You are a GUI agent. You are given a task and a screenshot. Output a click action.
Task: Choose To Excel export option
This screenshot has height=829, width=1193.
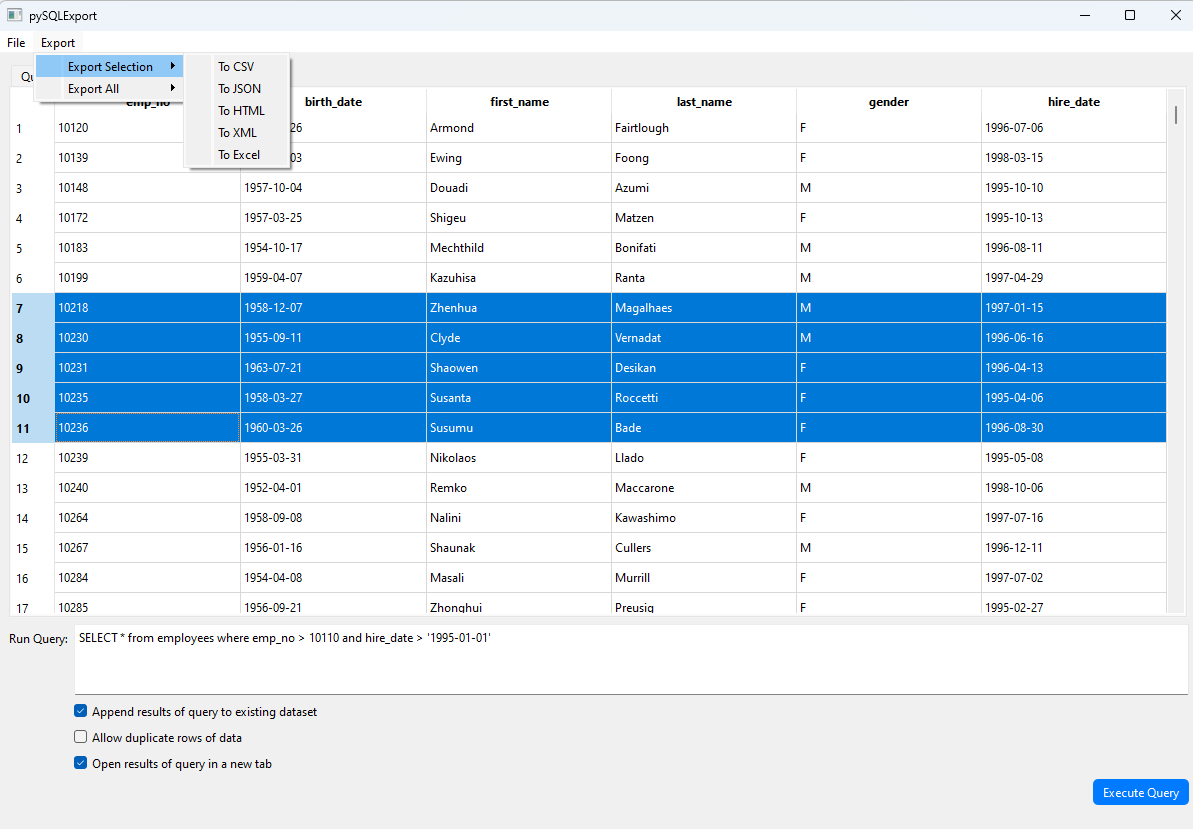[x=237, y=155]
